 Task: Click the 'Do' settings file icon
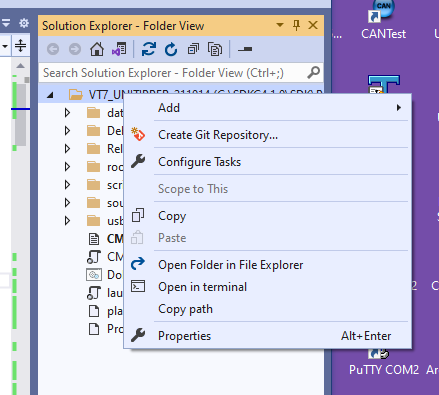point(94,275)
